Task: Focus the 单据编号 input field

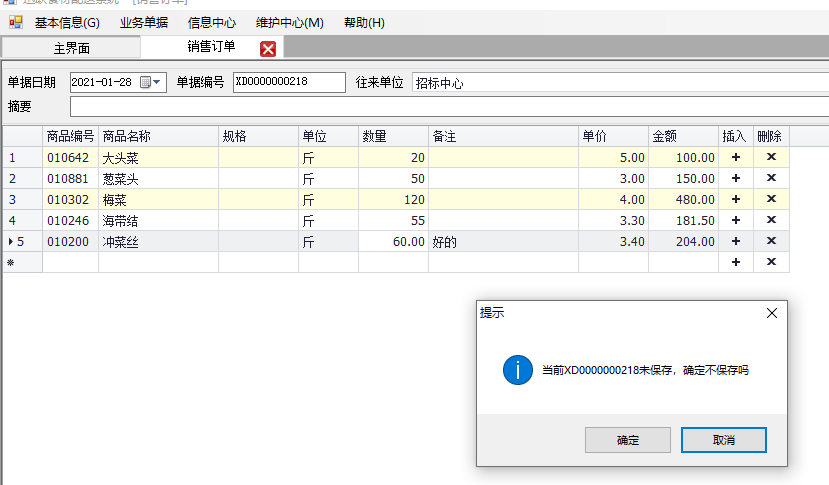Action: 289,82
